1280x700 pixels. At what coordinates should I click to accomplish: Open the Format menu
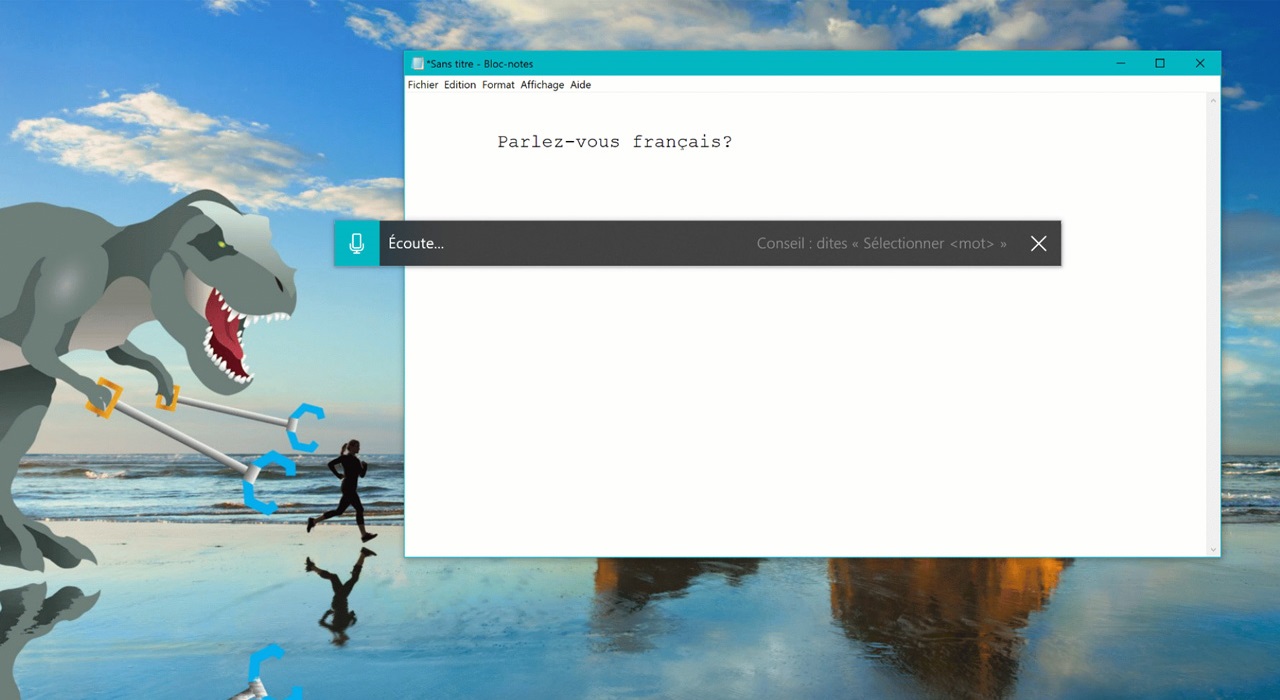[x=498, y=85]
